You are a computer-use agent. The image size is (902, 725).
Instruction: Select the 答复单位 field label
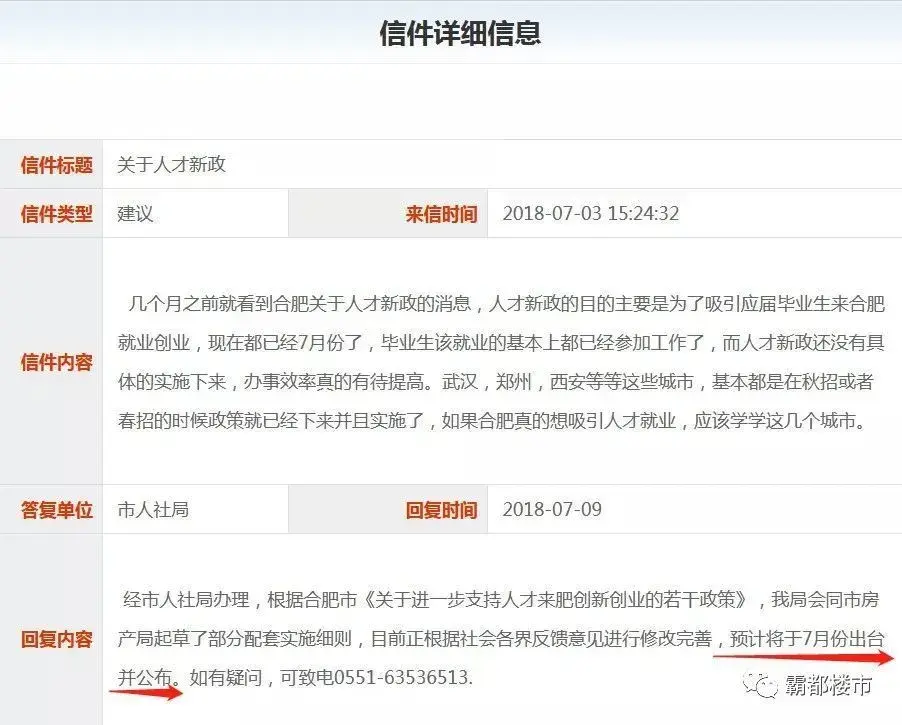click(x=57, y=510)
